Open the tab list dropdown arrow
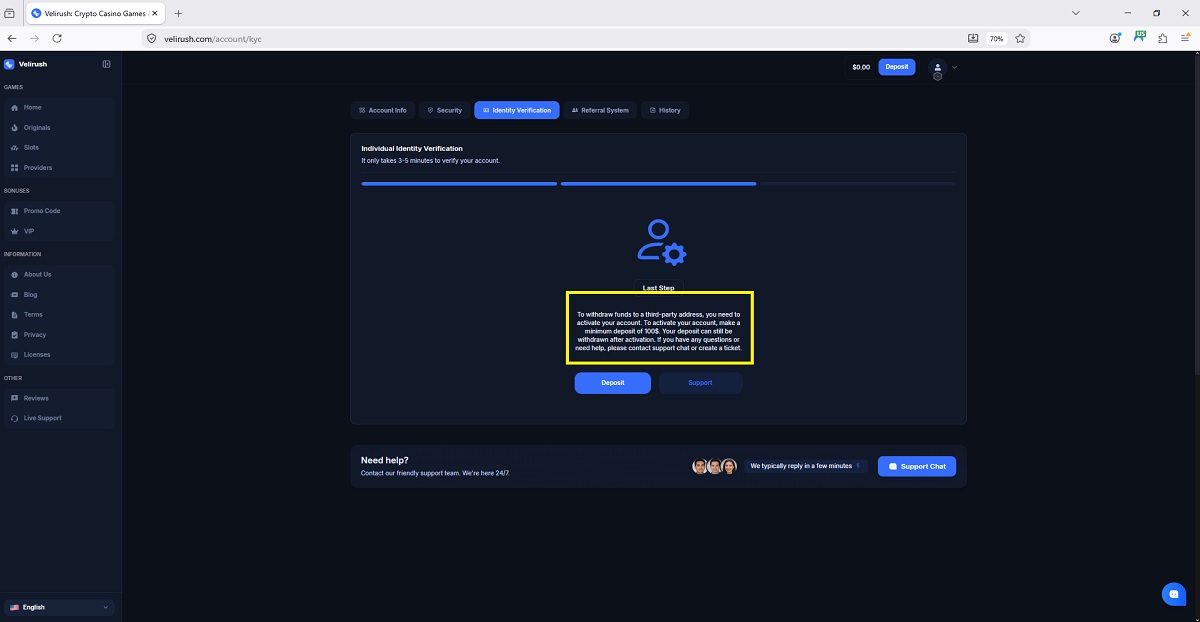Screen dimensions: 1200x622 tap(1076, 13)
